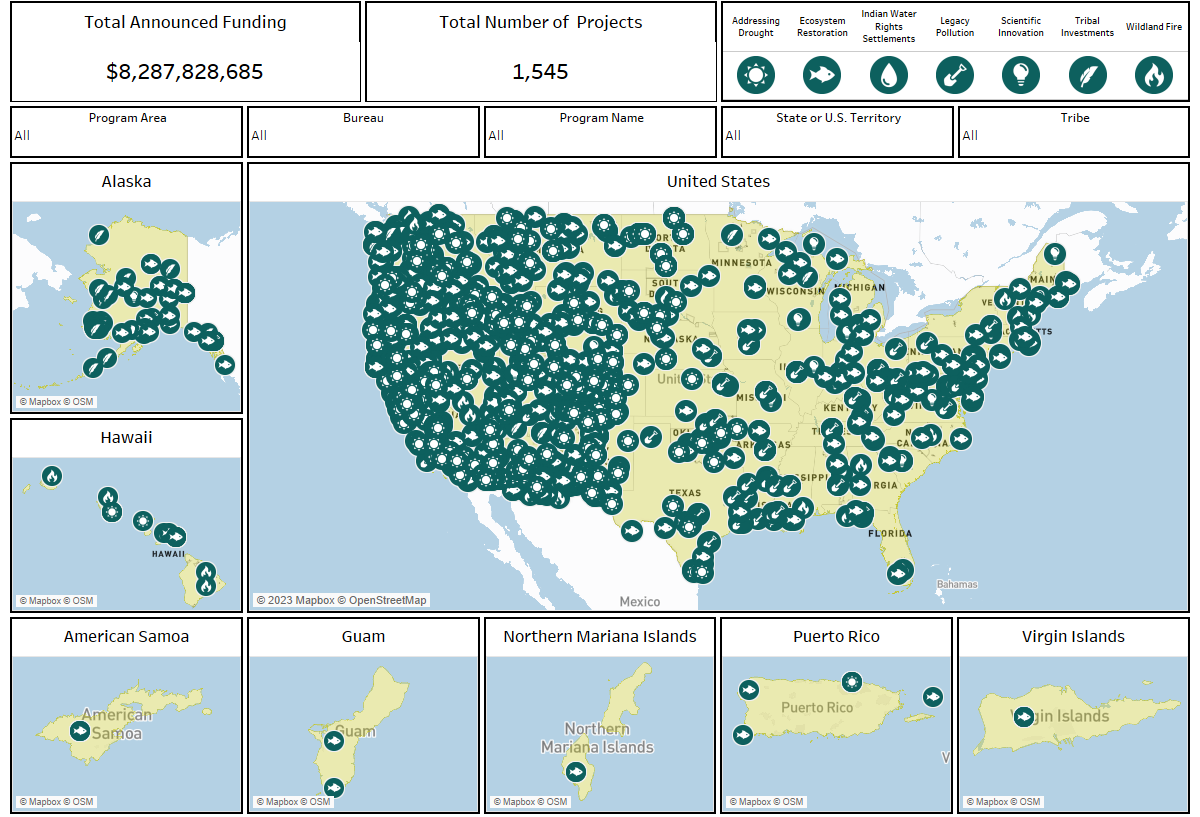Expand the State or U.S. Territory selector
The width and height of the screenshot is (1200, 817).
[x=837, y=135]
